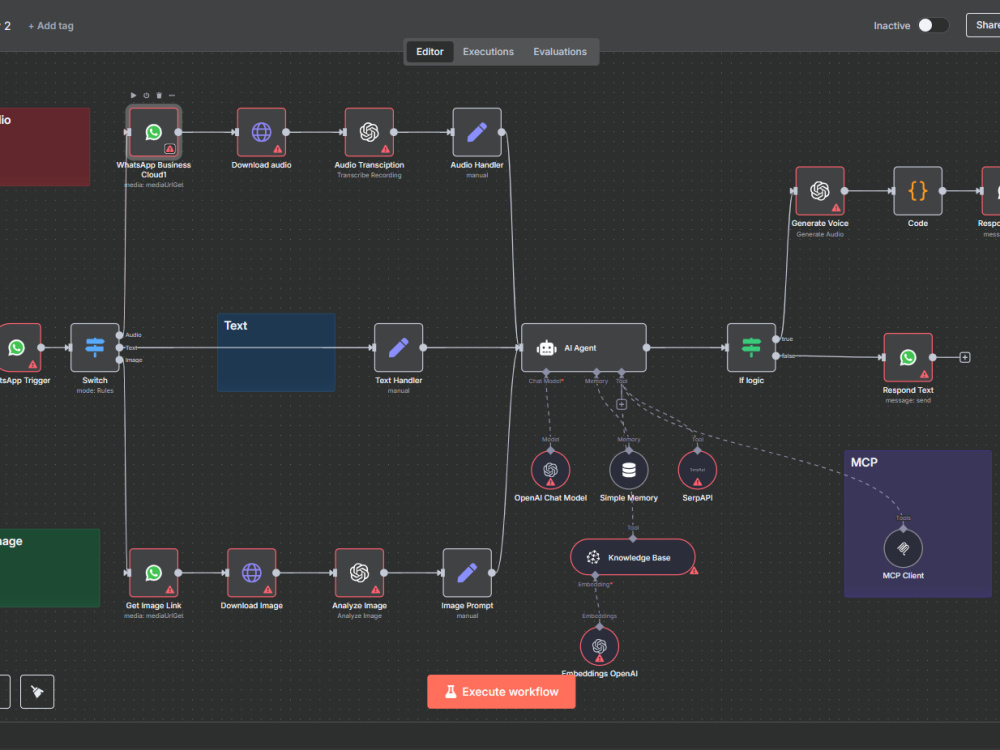
Task: Click the AI Agent output connector
Action: tap(647, 348)
